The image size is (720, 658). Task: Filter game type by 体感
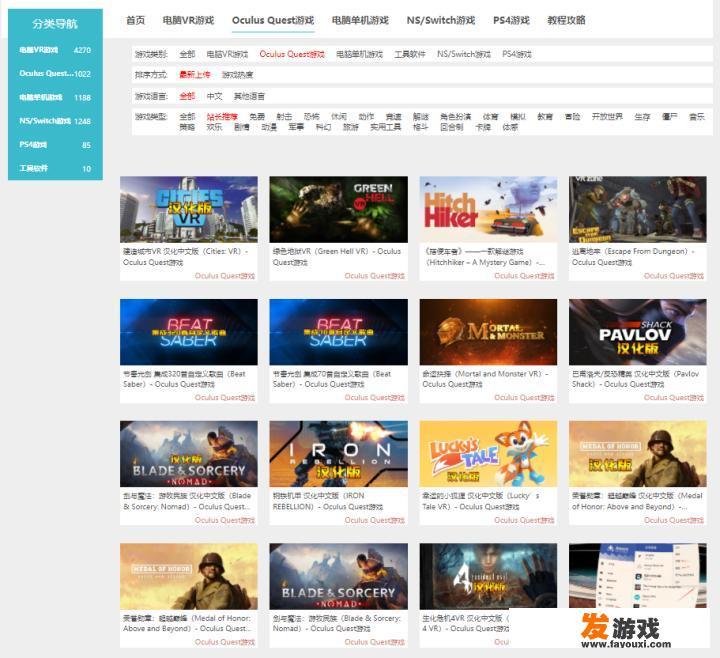click(x=510, y=127)
